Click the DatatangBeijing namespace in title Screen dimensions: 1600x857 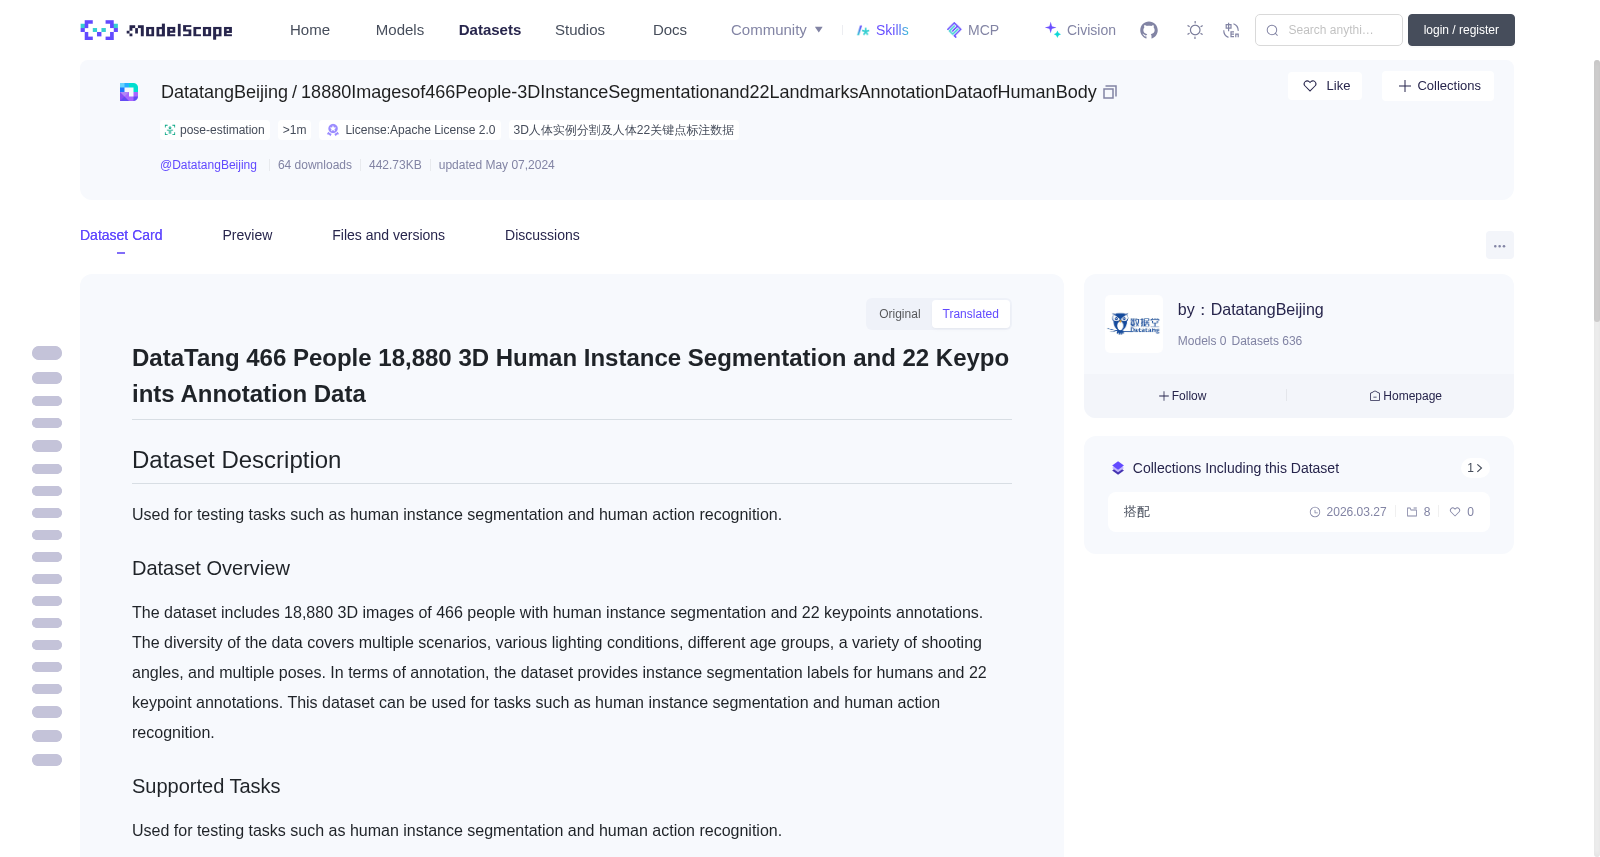[x=224, y=92]
